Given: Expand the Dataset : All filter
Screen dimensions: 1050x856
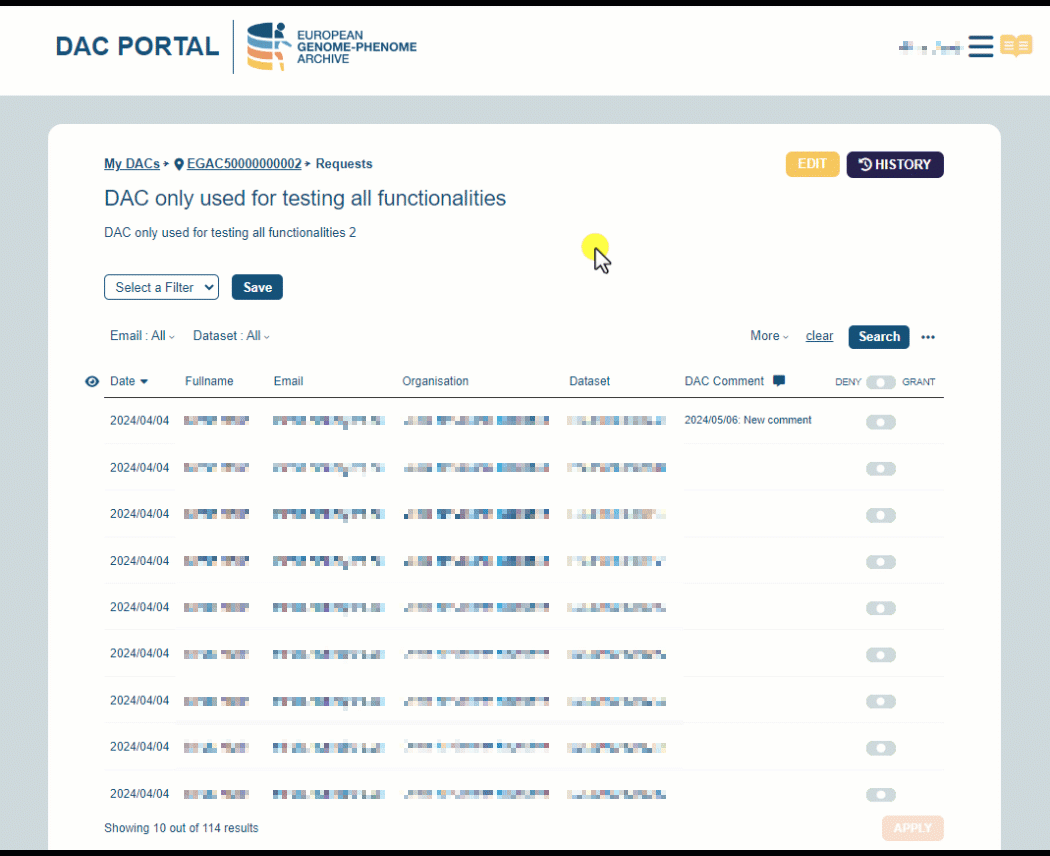Looking at the screenshot, I should point(231,336).
